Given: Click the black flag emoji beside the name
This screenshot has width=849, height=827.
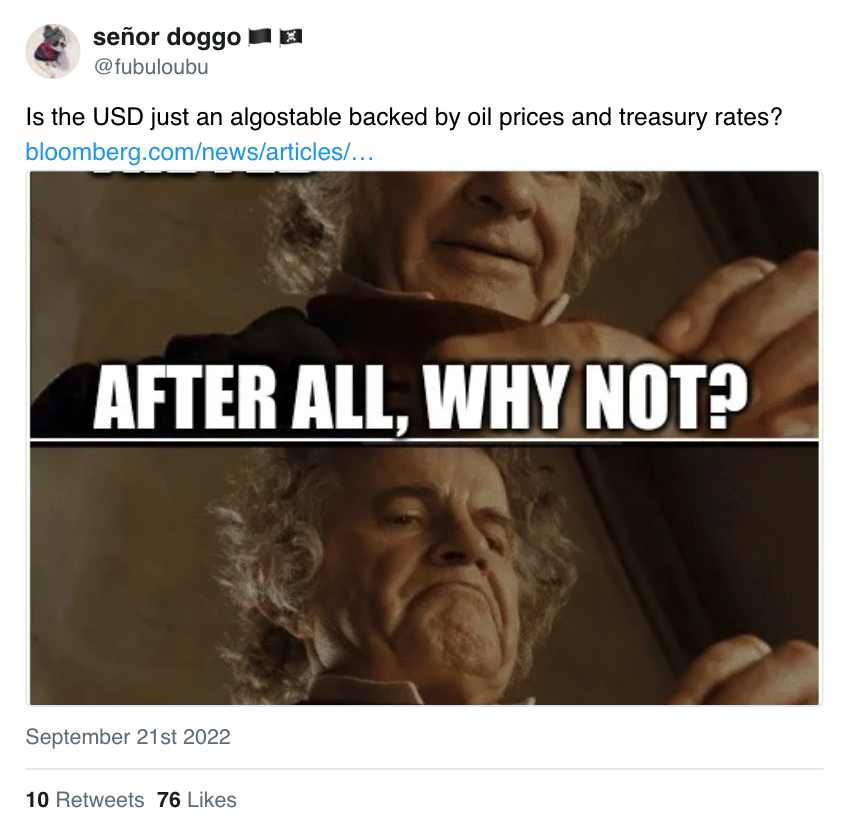Looking at the screenshot, I should tap(259, 37).
